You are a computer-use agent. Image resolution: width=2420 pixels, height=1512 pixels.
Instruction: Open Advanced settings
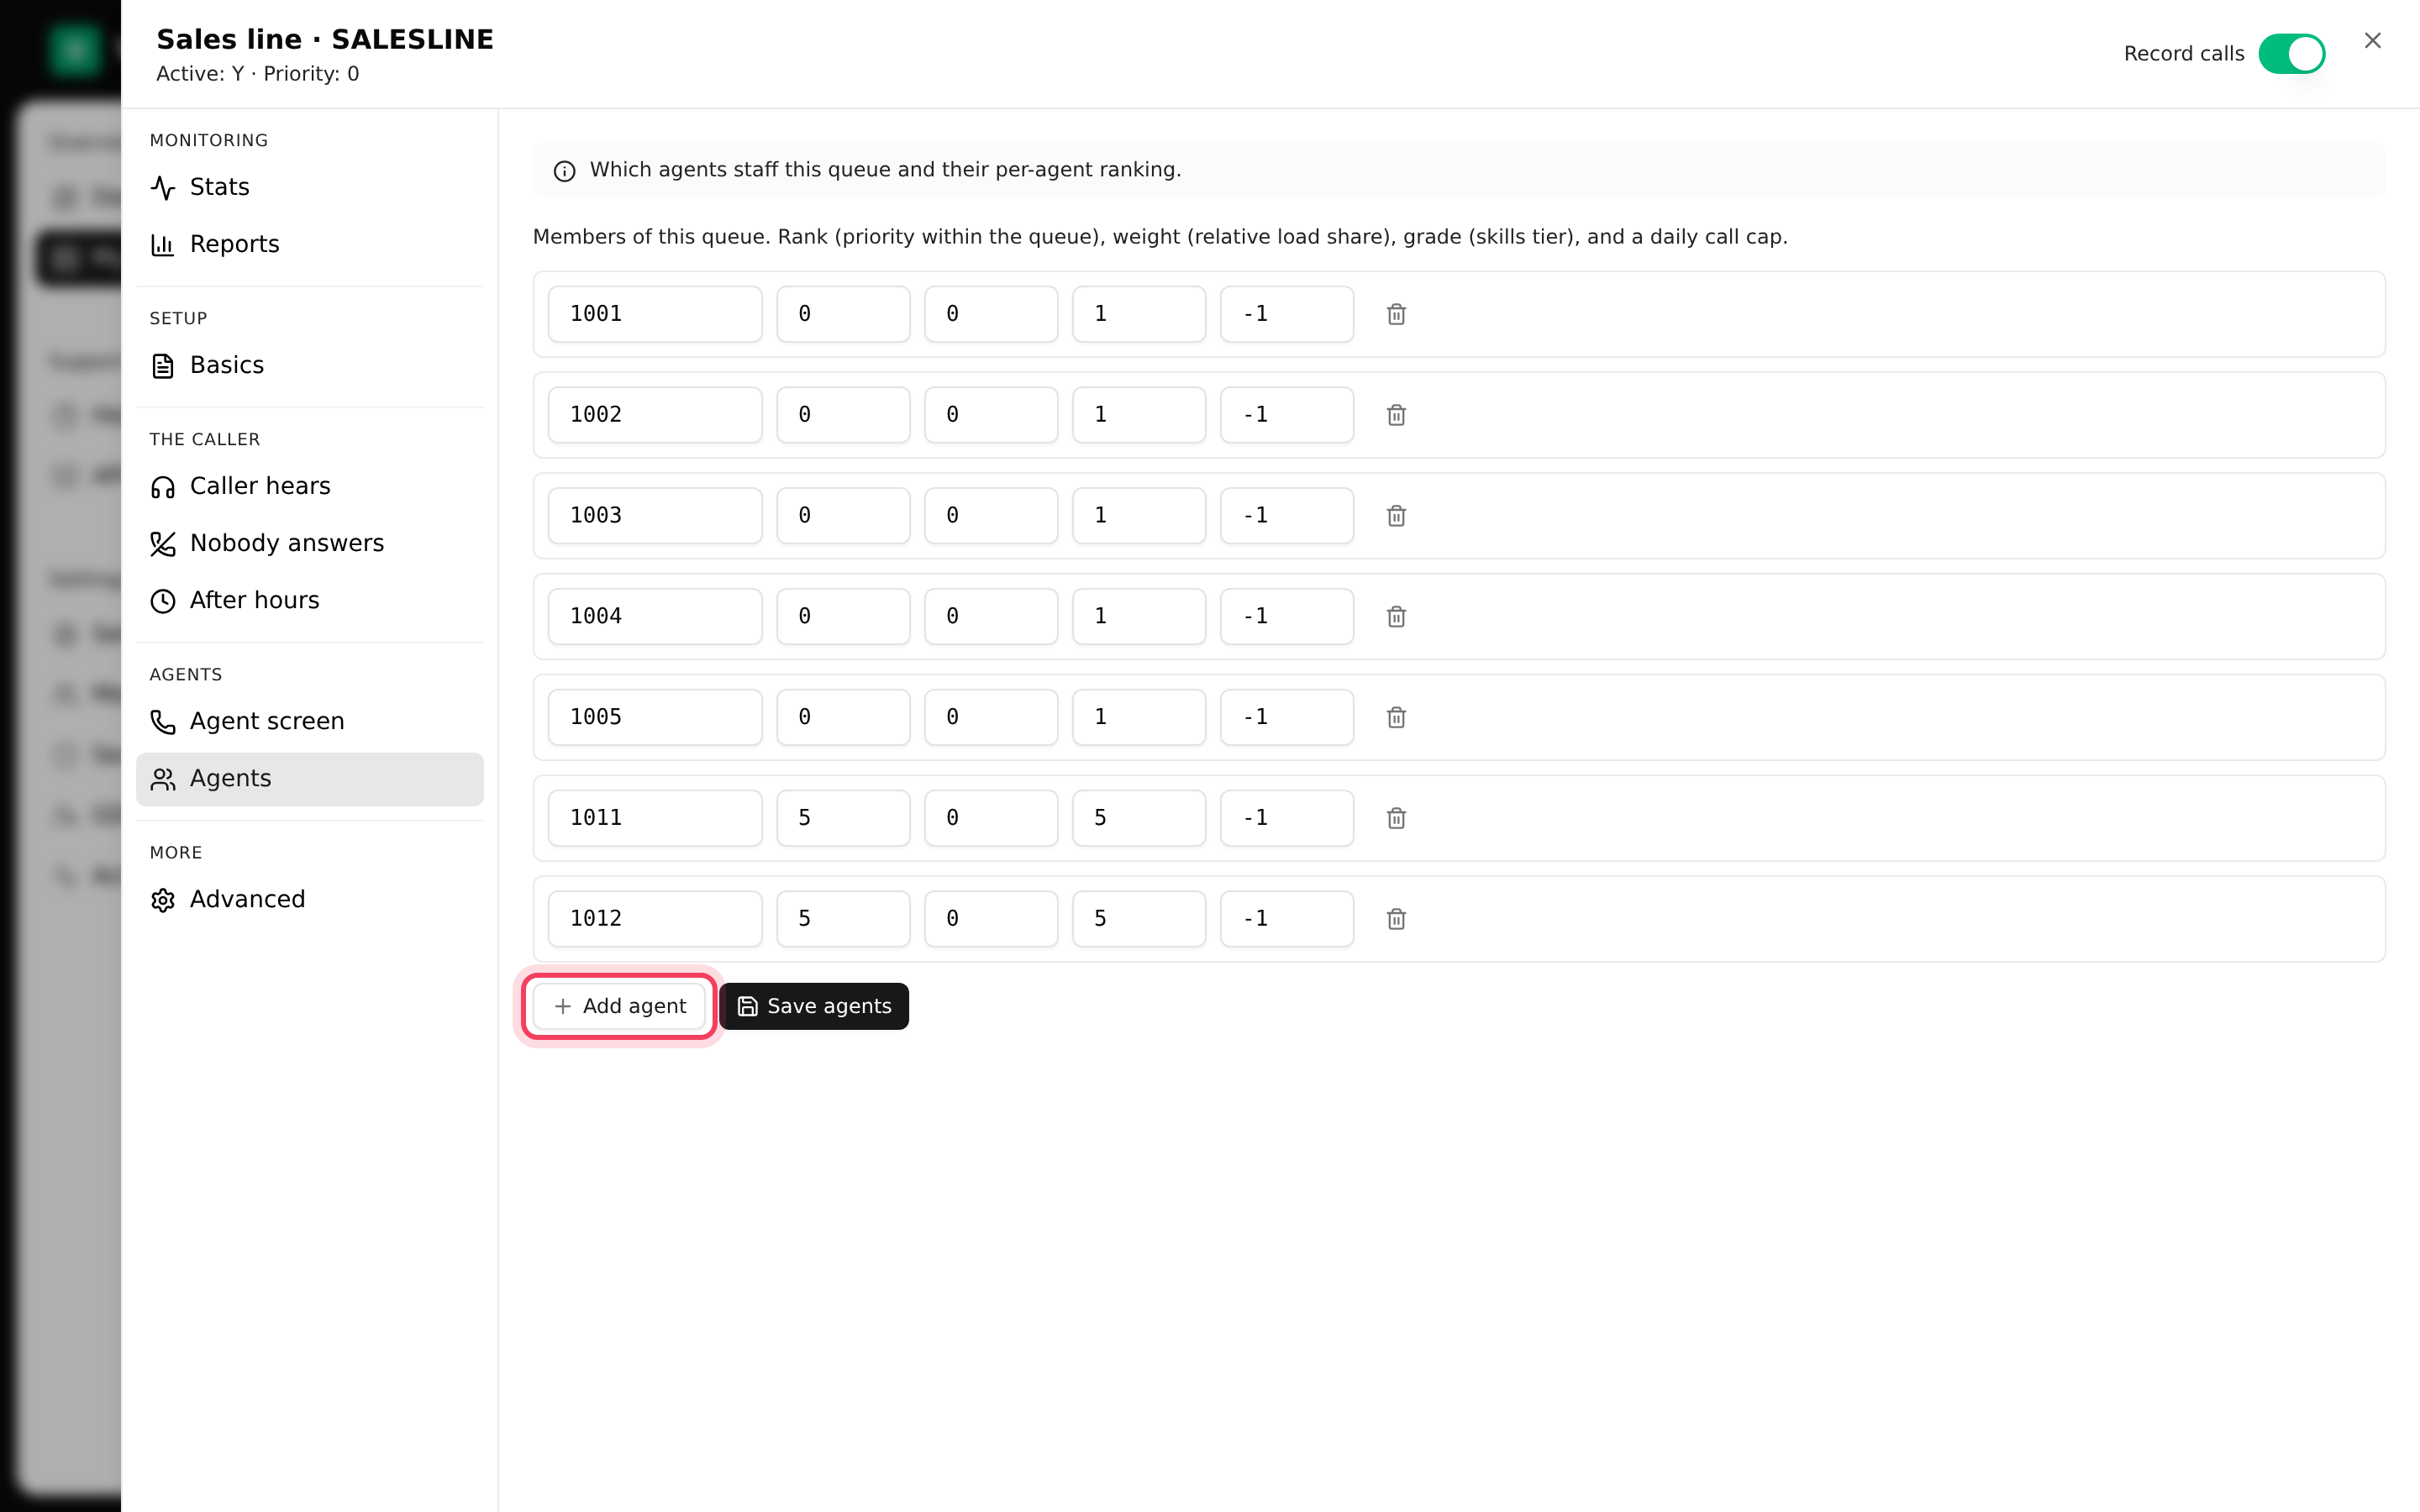coord(309,899)
